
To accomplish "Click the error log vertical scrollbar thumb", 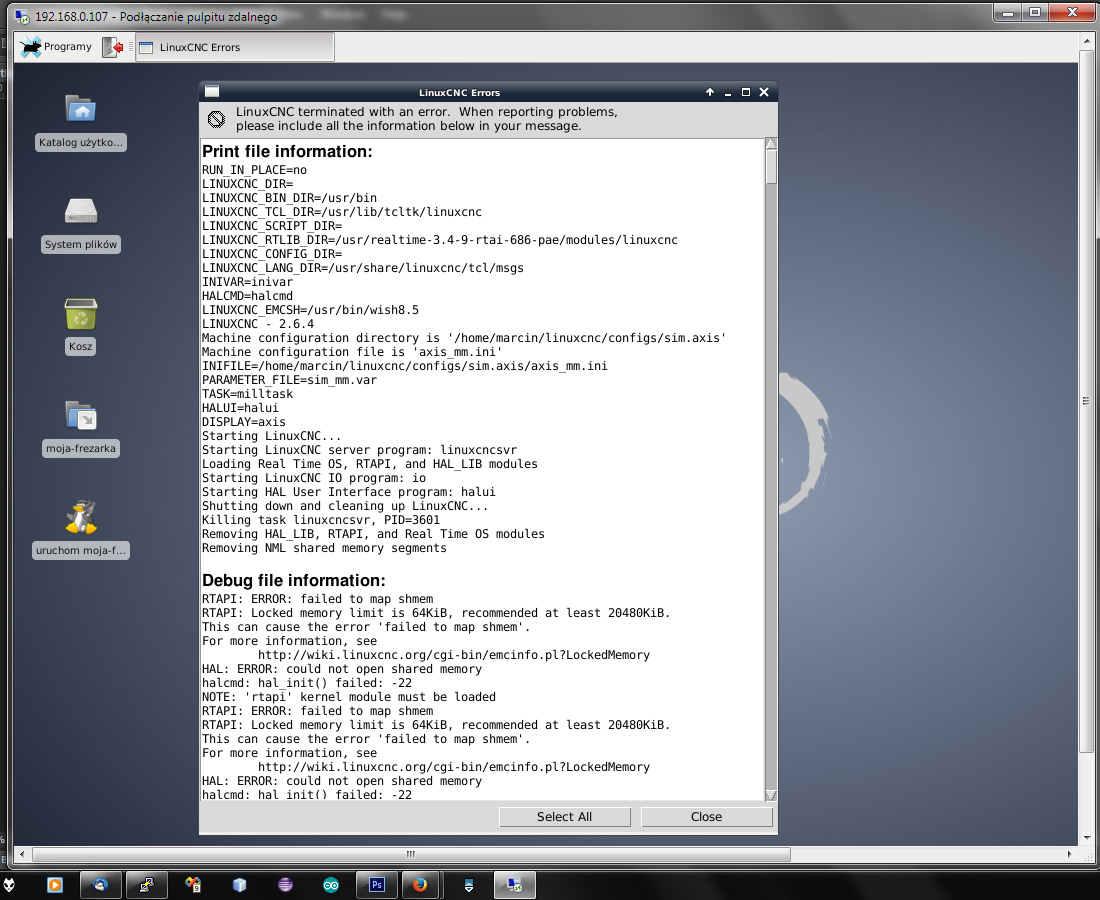I will click(x=771, y=167).
